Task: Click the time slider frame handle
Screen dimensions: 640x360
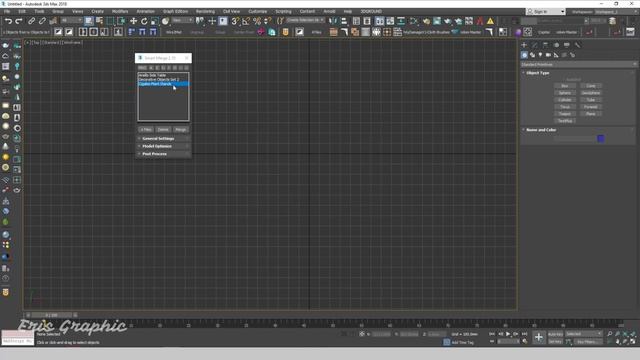Action: coord(51,315)
